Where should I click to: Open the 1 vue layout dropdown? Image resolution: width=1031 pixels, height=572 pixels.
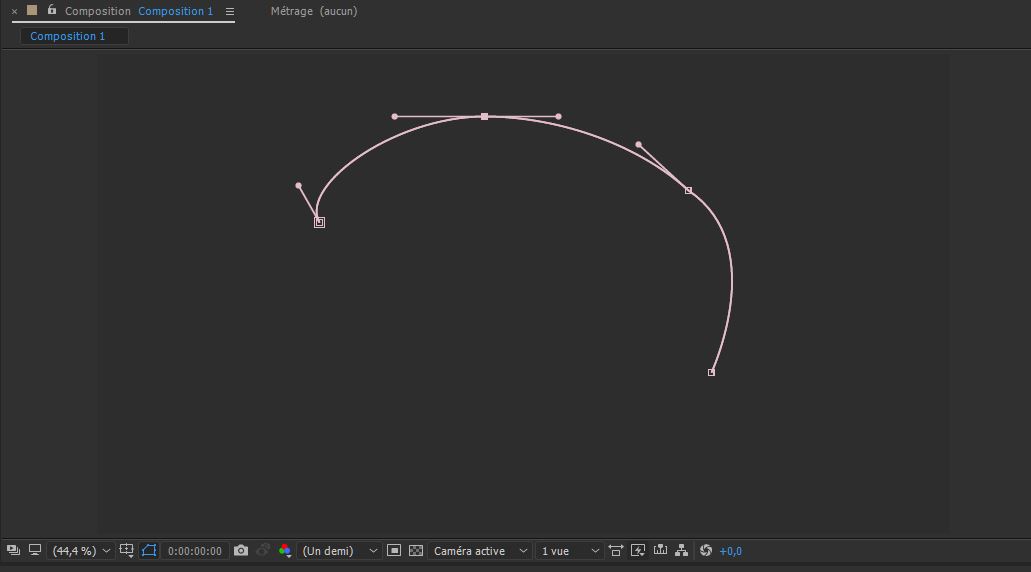[x=569, y=551]
